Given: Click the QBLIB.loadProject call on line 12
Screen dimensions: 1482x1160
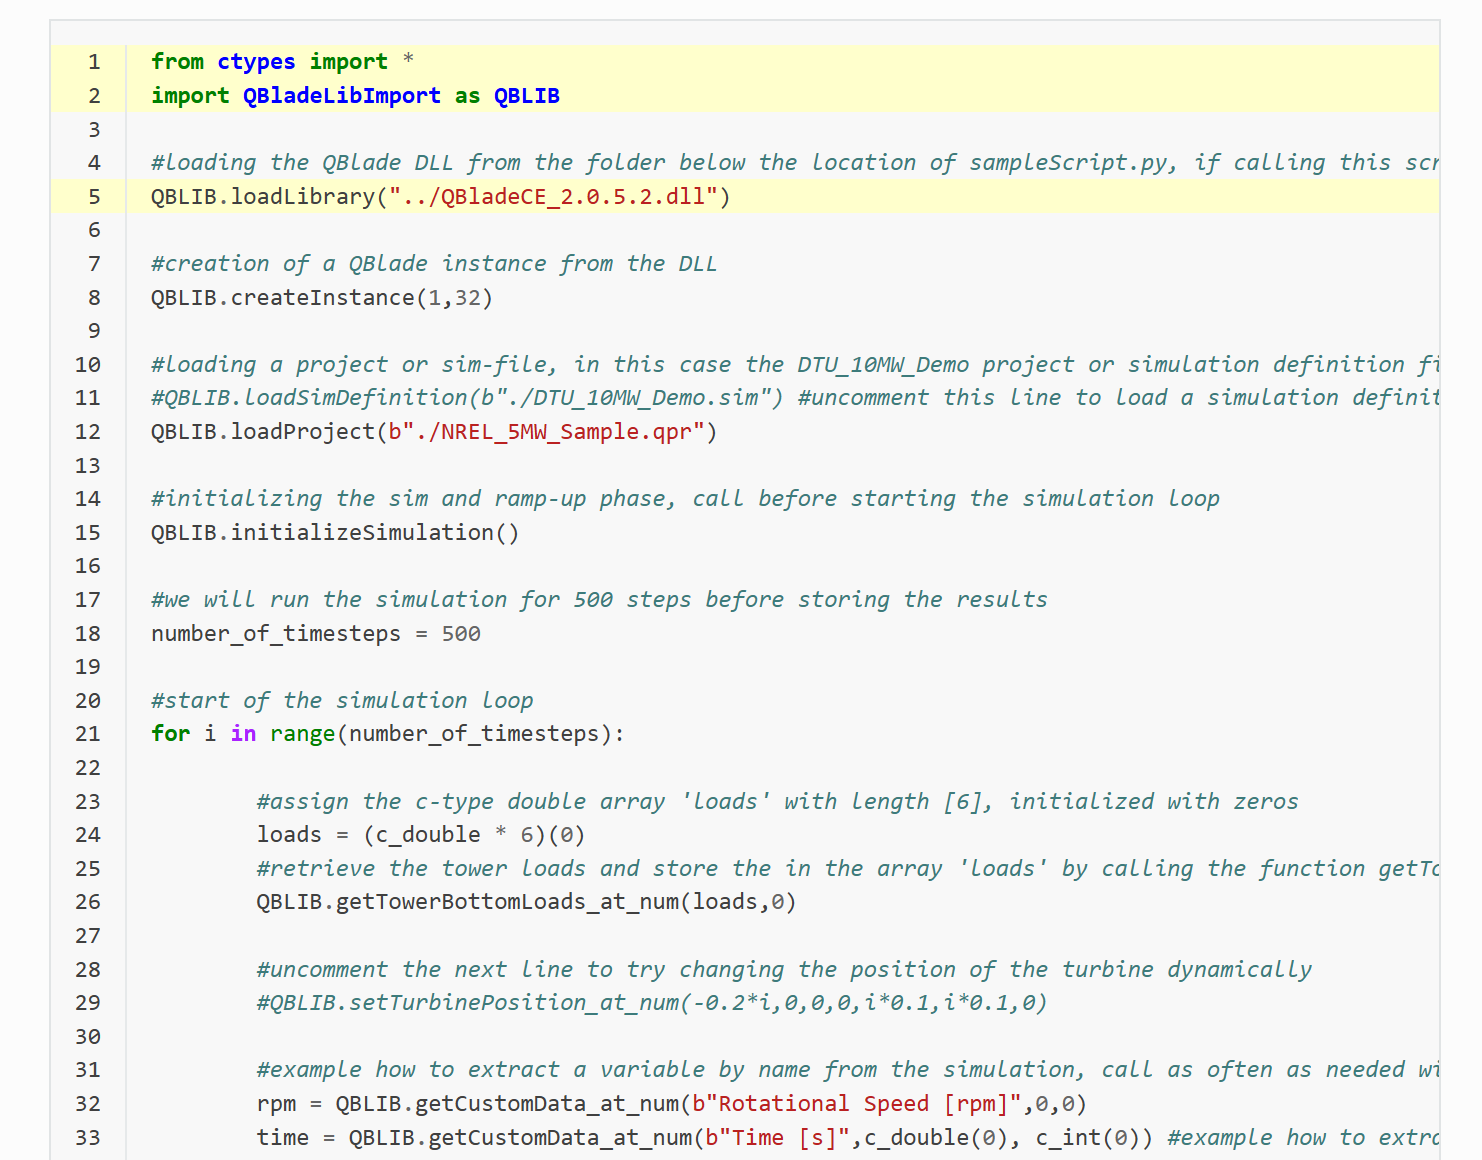Looking at the screenshot, I should coord(434,432).
